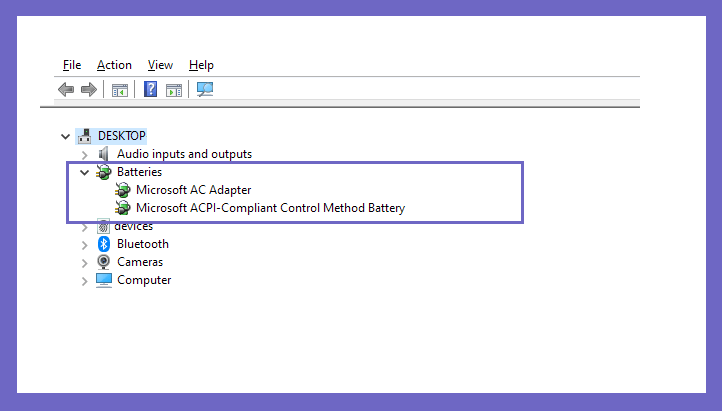Click the Microsoft AC Adapter battery icon
722x411 pixels.
point(122,190)
